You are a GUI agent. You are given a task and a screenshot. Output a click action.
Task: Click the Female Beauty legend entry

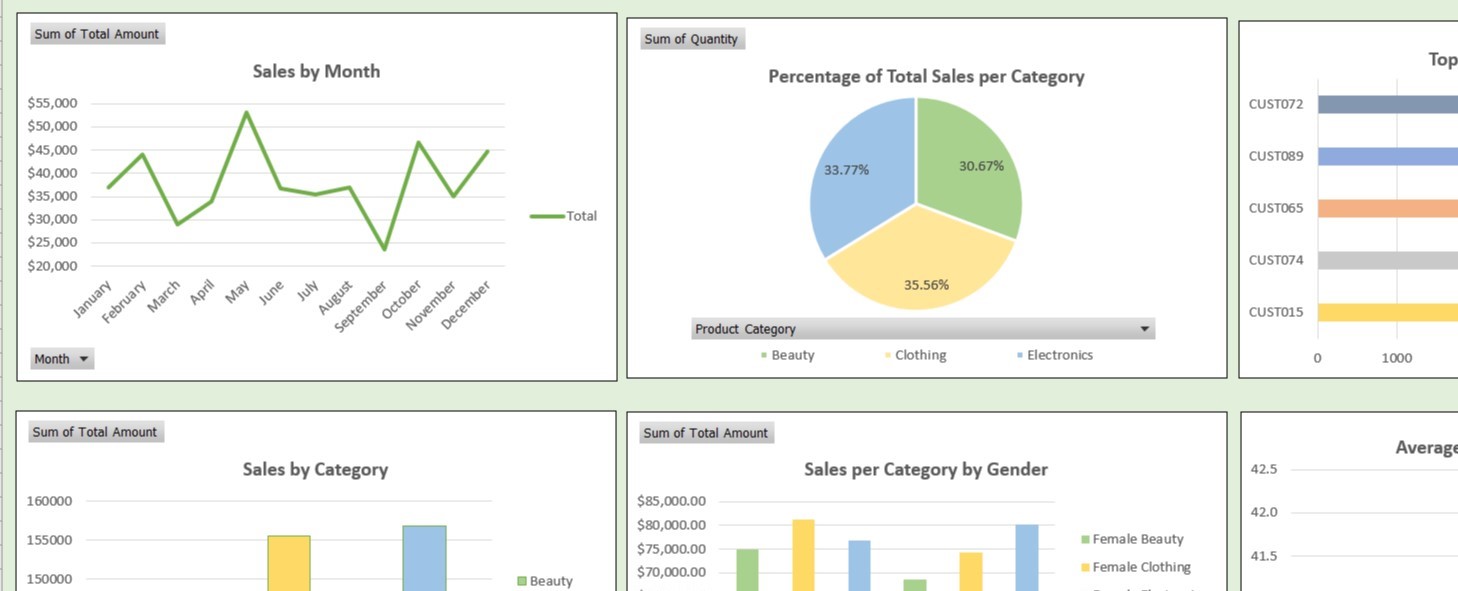1133,539
